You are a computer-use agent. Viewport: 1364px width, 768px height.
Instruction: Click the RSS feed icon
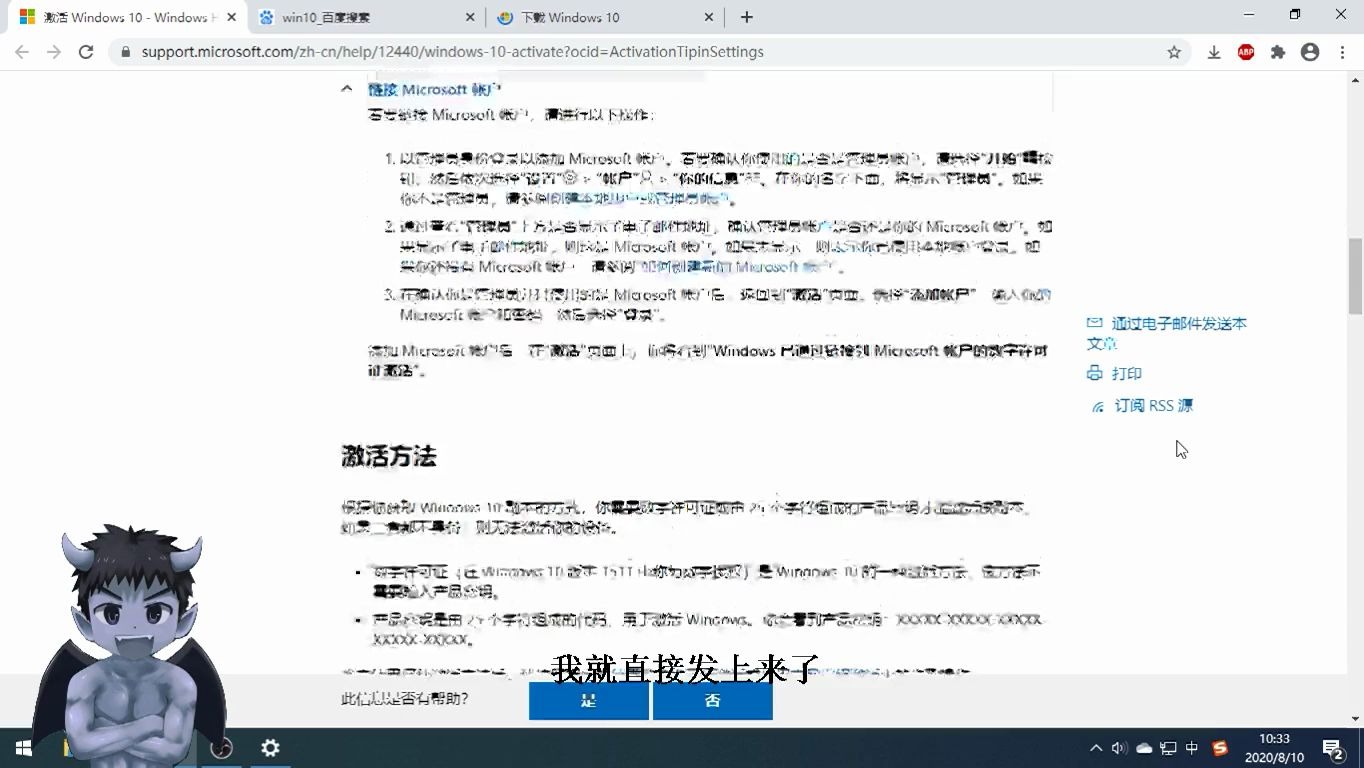click(x=1098, y=406)
